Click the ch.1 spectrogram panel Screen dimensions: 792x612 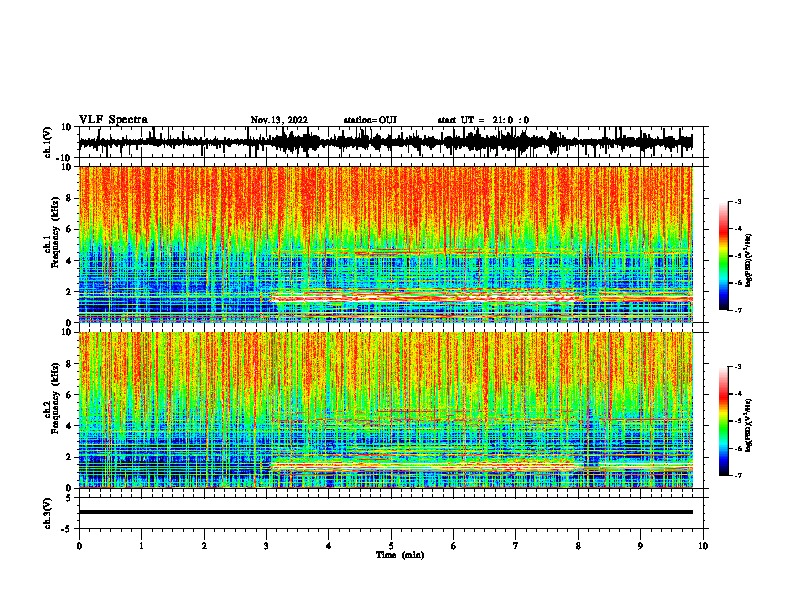tap(386, 244)
